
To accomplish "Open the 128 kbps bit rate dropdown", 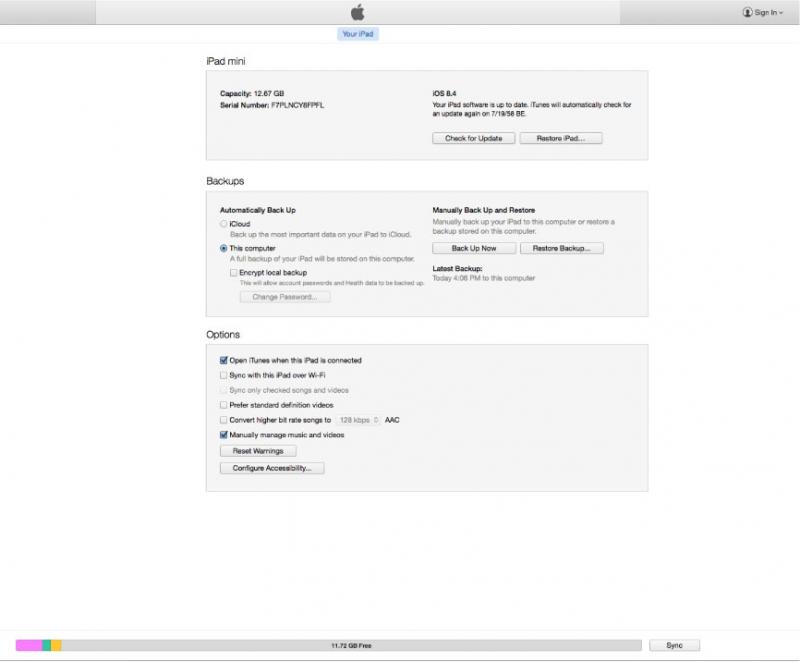I will 358,420.
